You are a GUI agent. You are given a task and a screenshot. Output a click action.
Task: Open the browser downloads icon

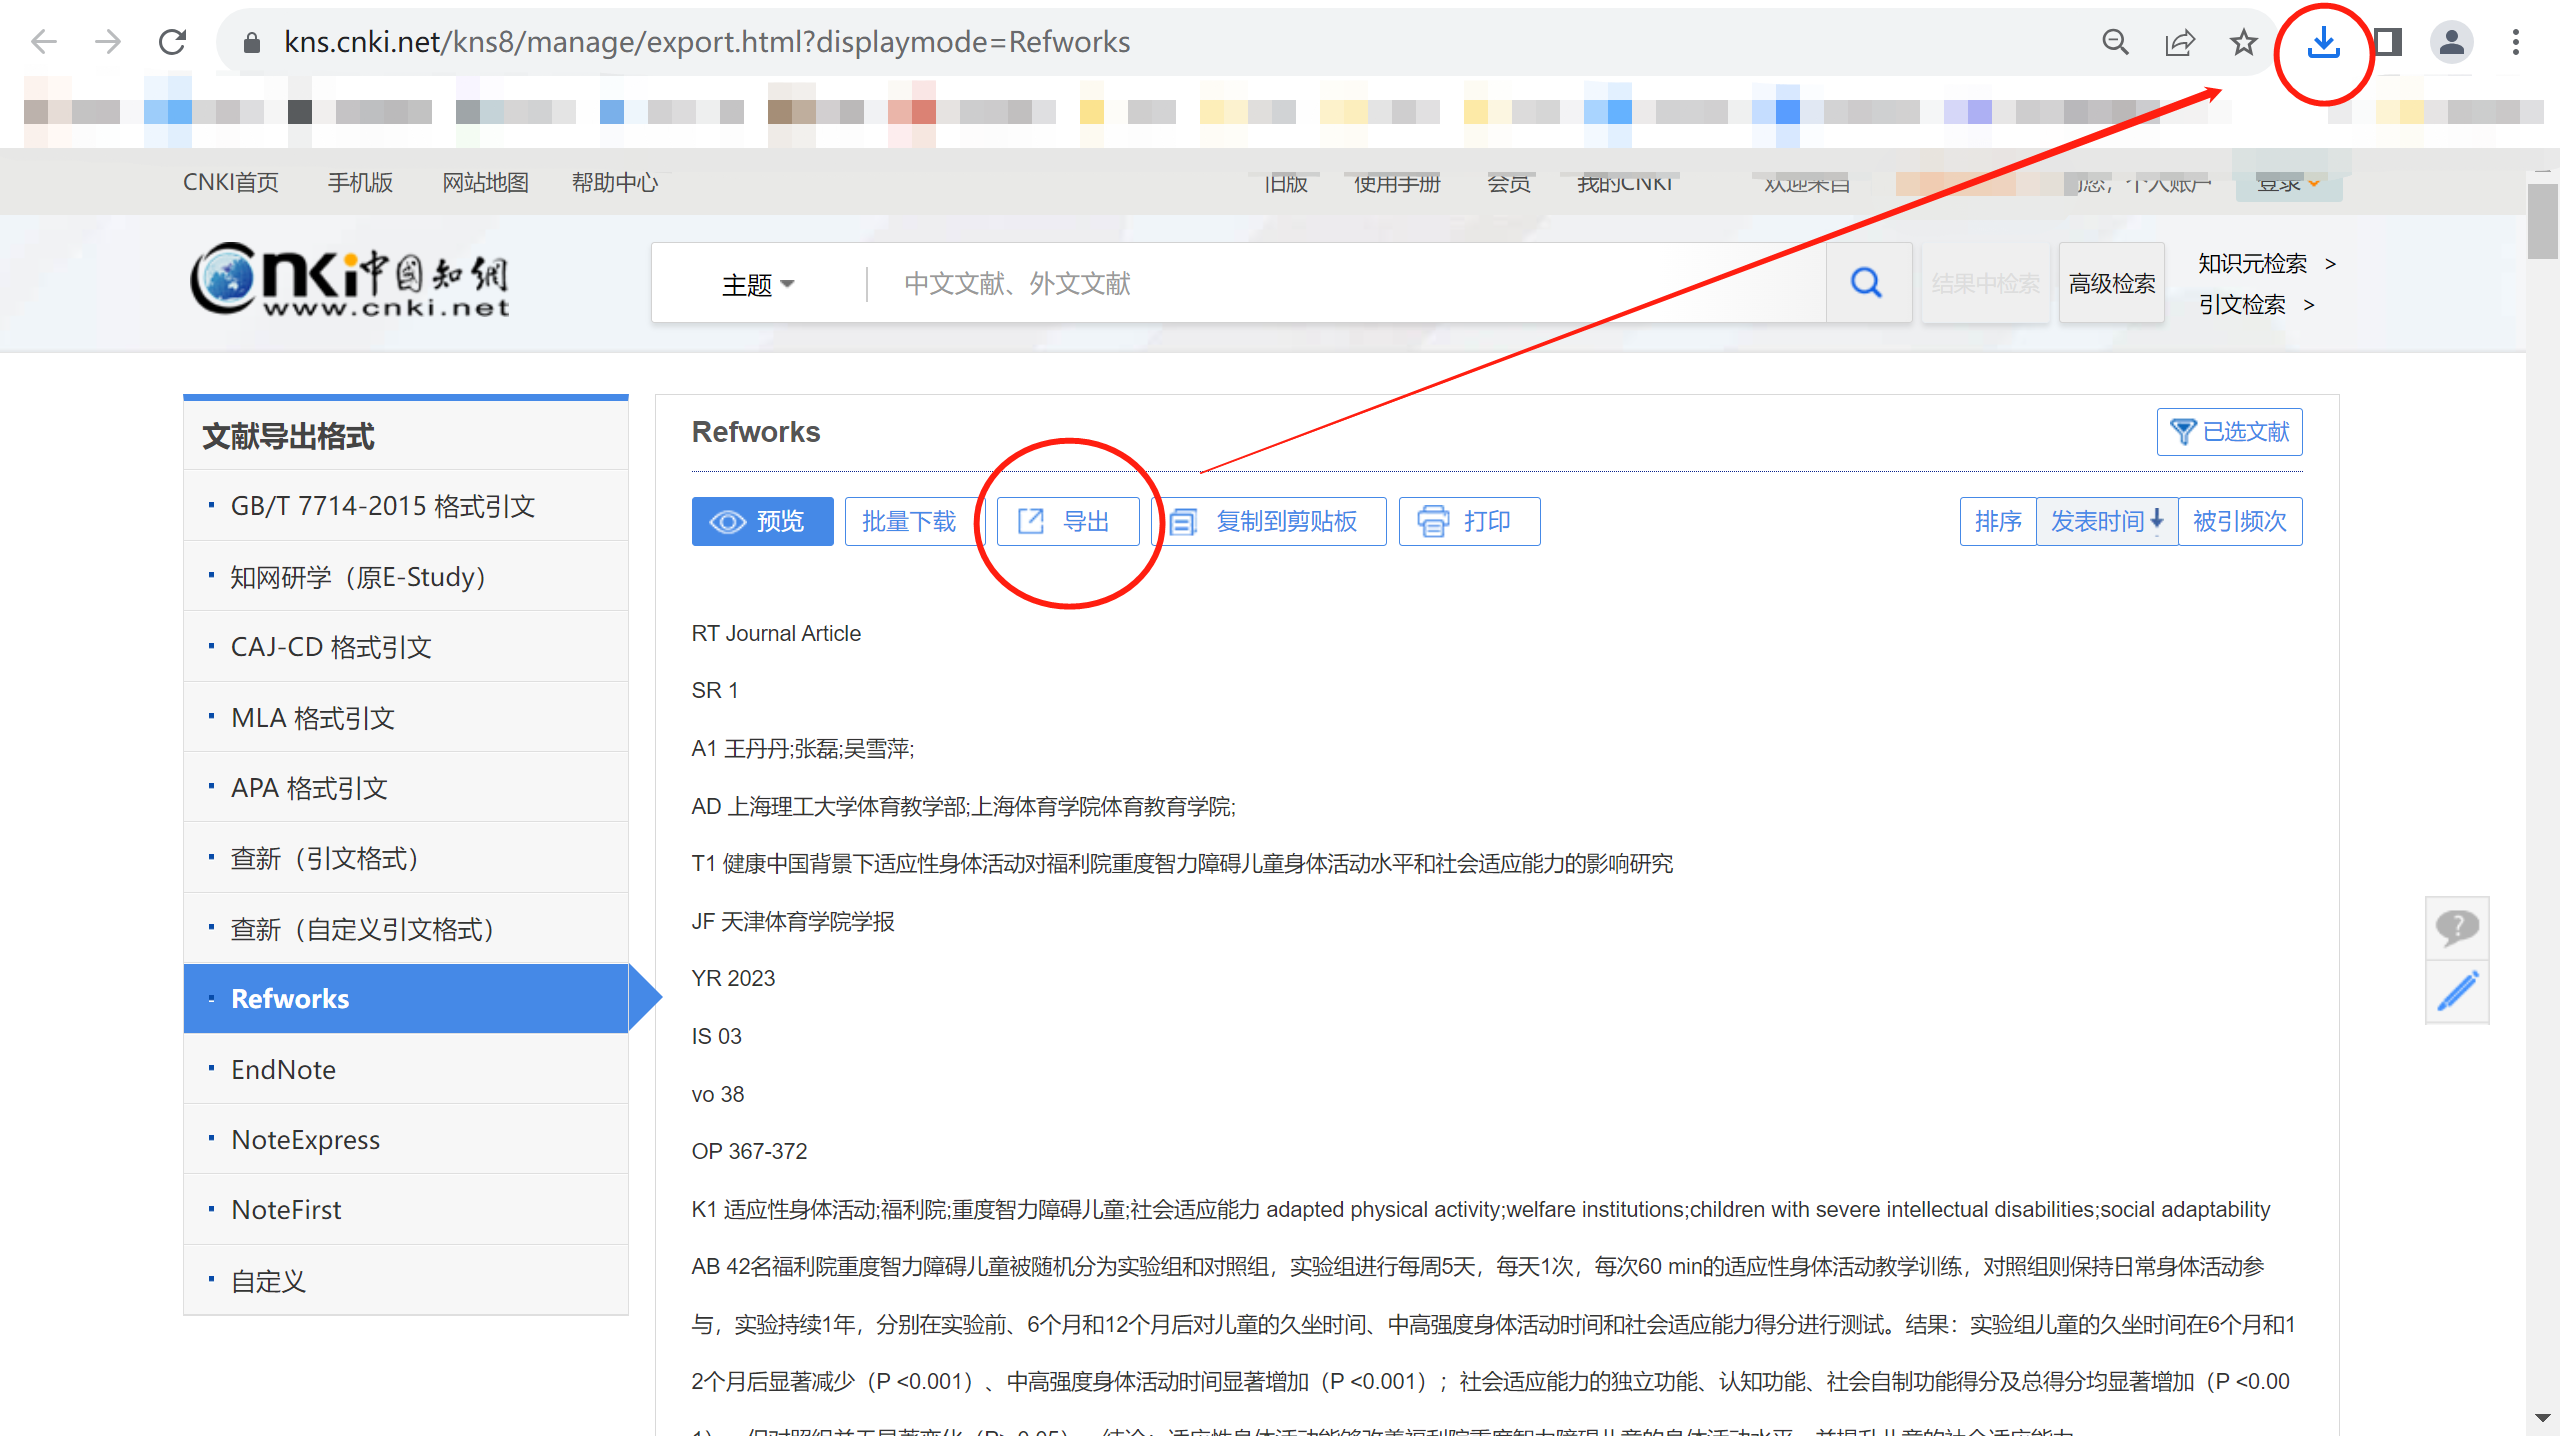click(x=2325, y=42)
